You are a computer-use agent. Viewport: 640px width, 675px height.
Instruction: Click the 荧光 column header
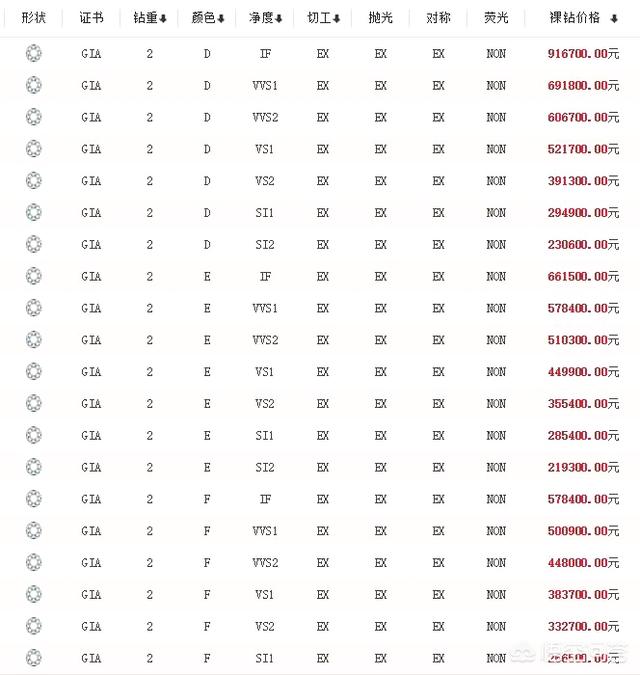coord(496,18)
